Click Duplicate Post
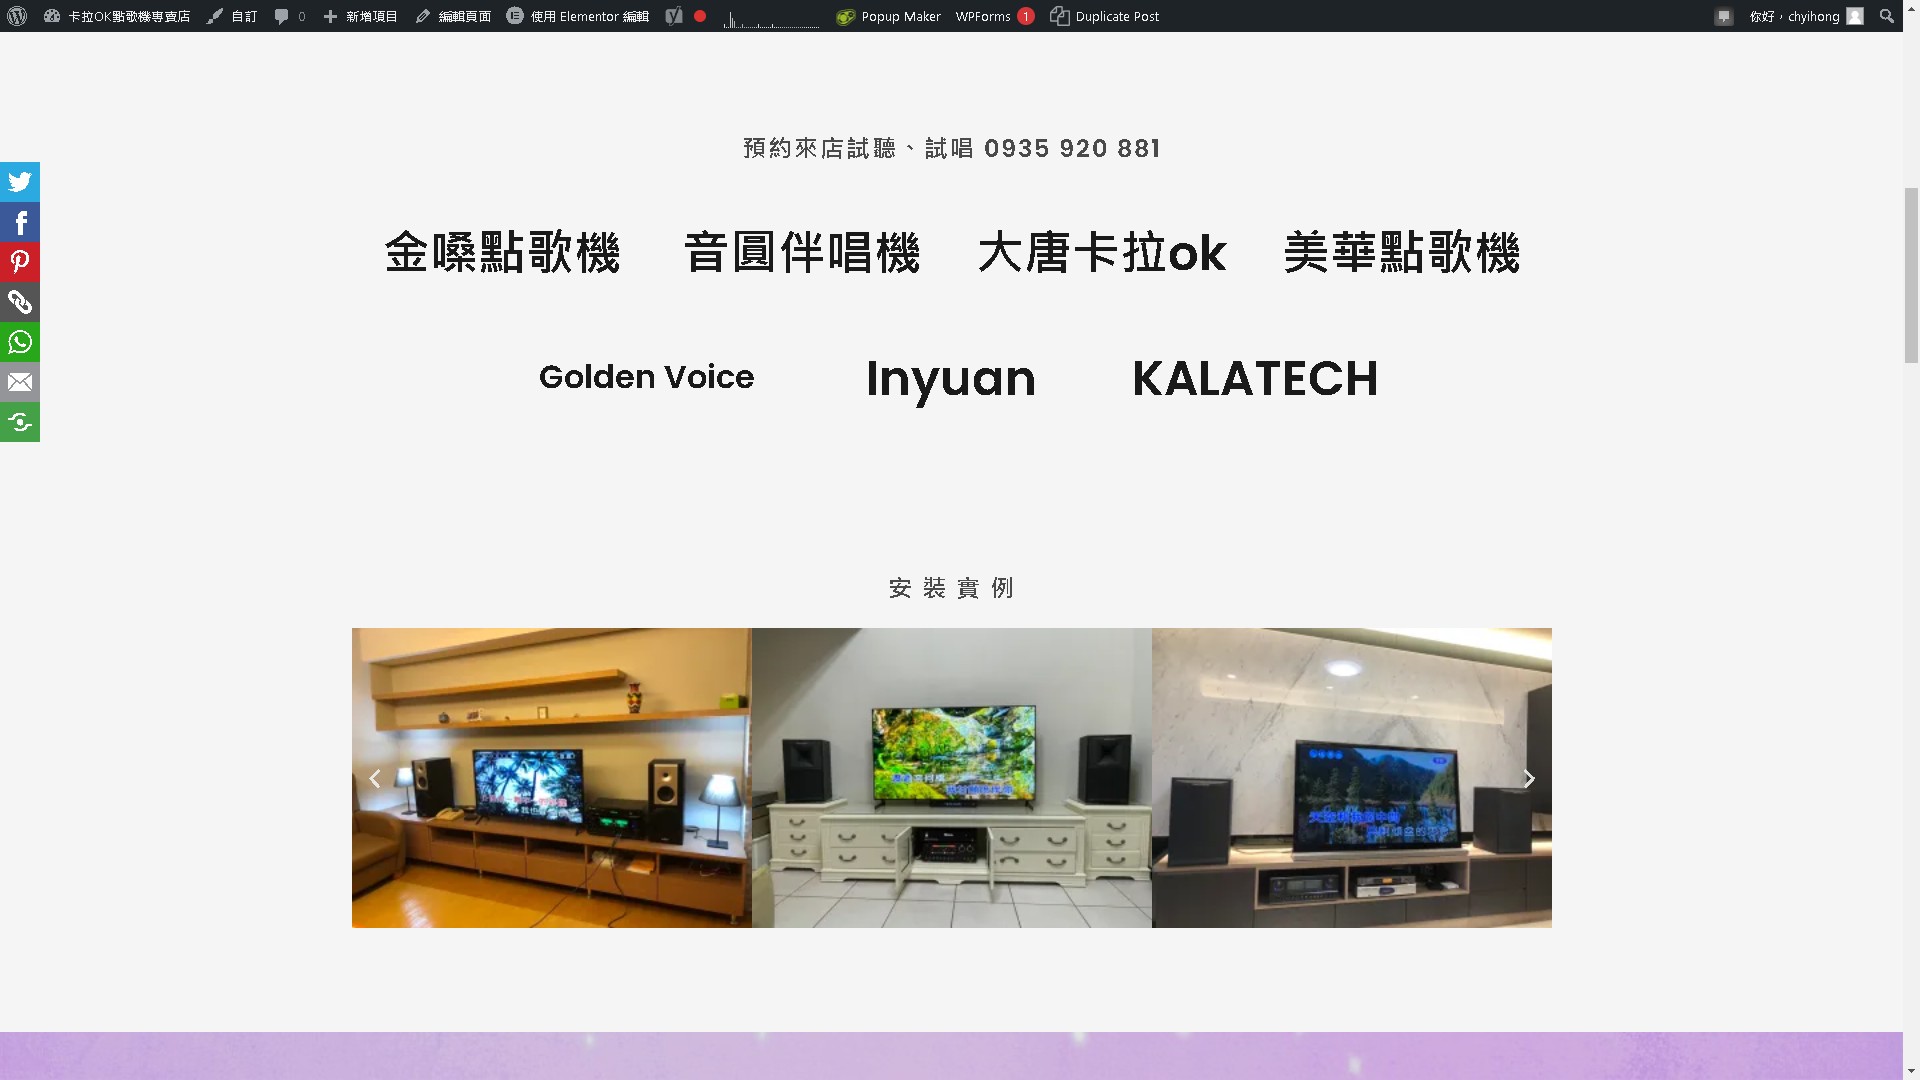The height and width of the screenshot is (1080, 1920). point(1105,16)
